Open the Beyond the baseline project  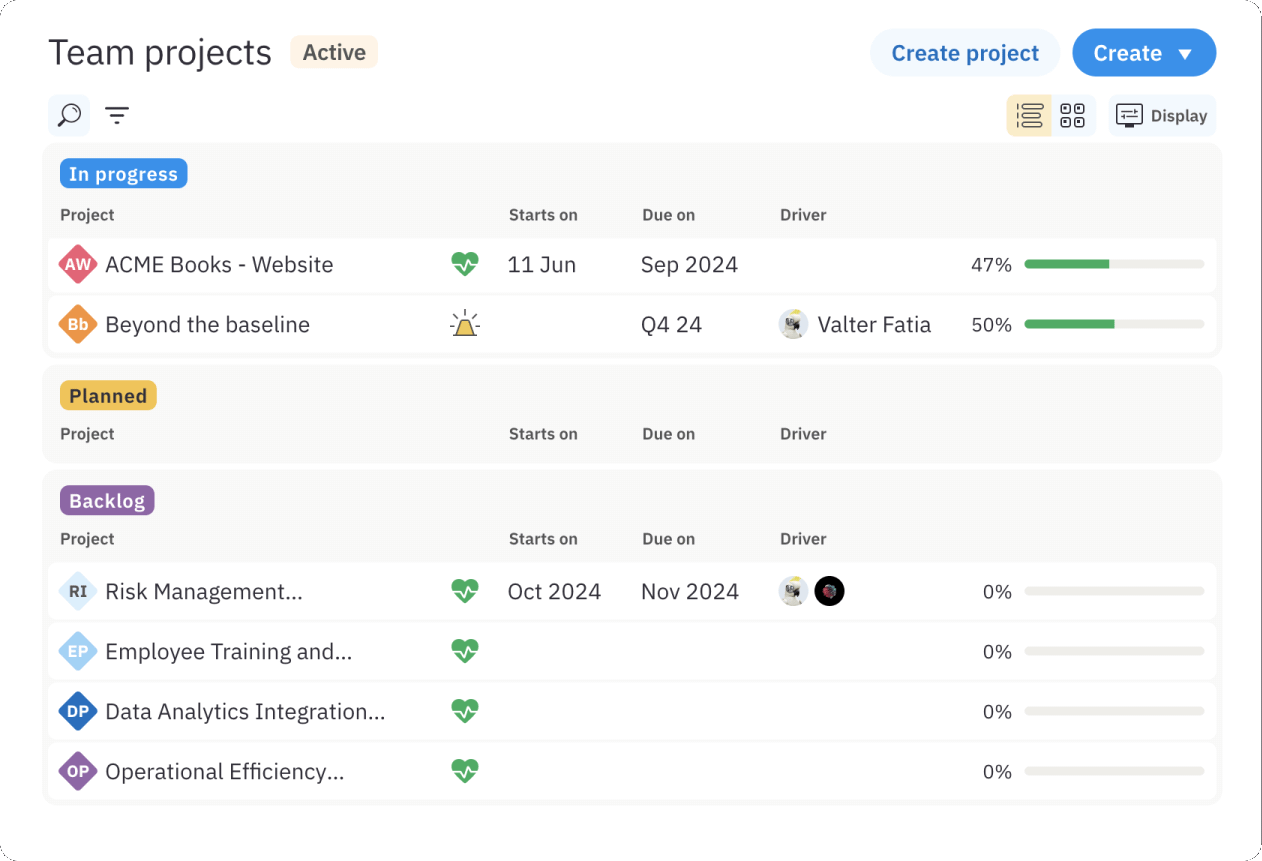tap(207, 325)
